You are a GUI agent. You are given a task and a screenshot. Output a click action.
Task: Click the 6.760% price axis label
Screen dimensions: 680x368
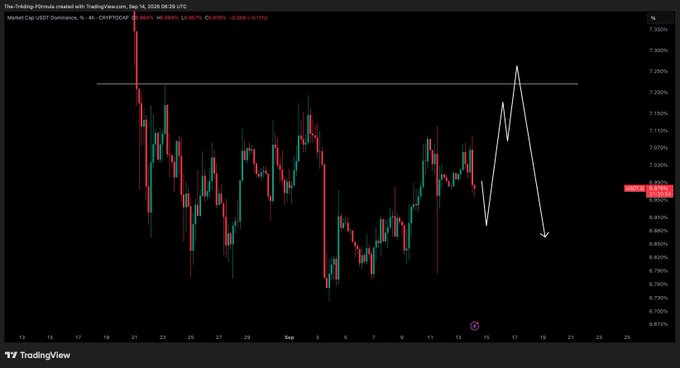pos(658,284)
